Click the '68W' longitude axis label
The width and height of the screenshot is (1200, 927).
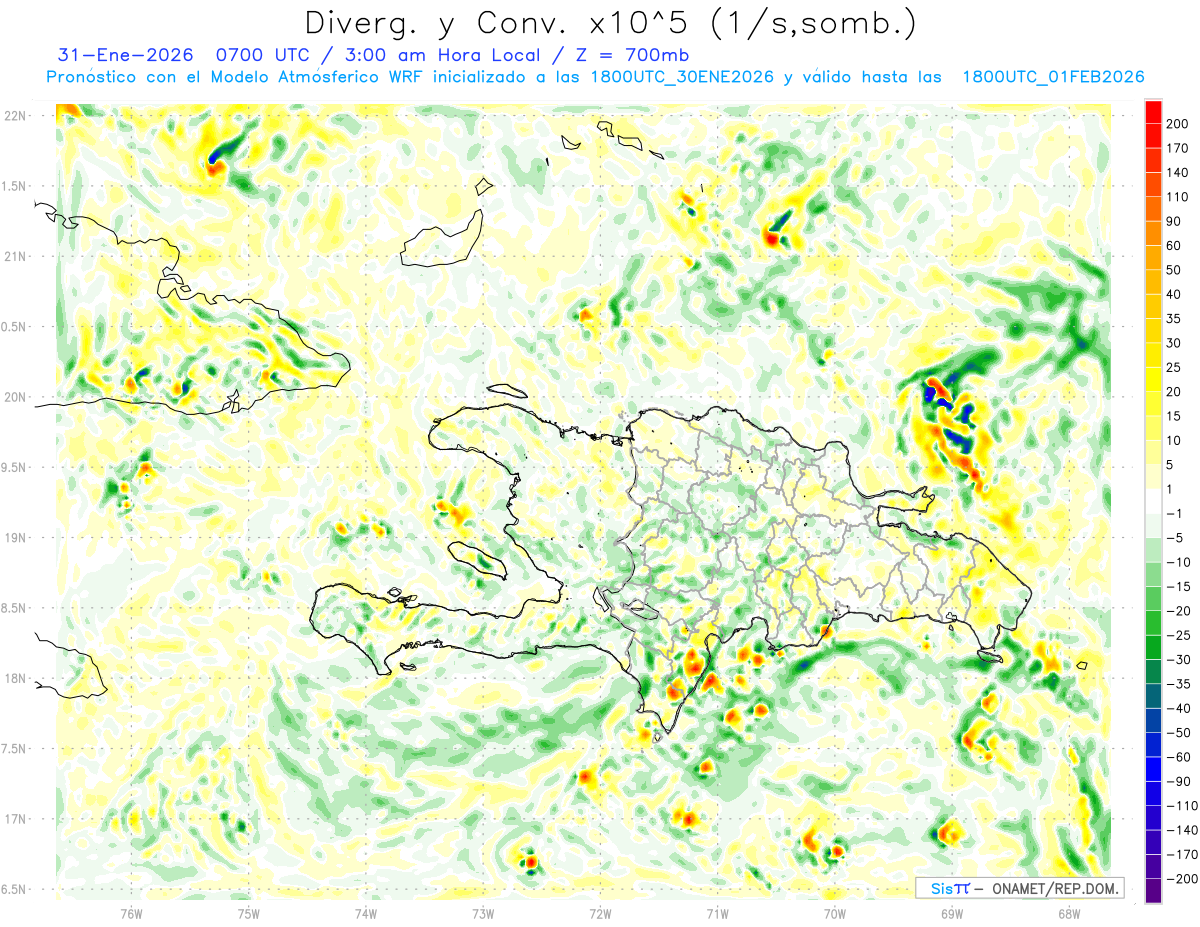(x=1068, y=913)
